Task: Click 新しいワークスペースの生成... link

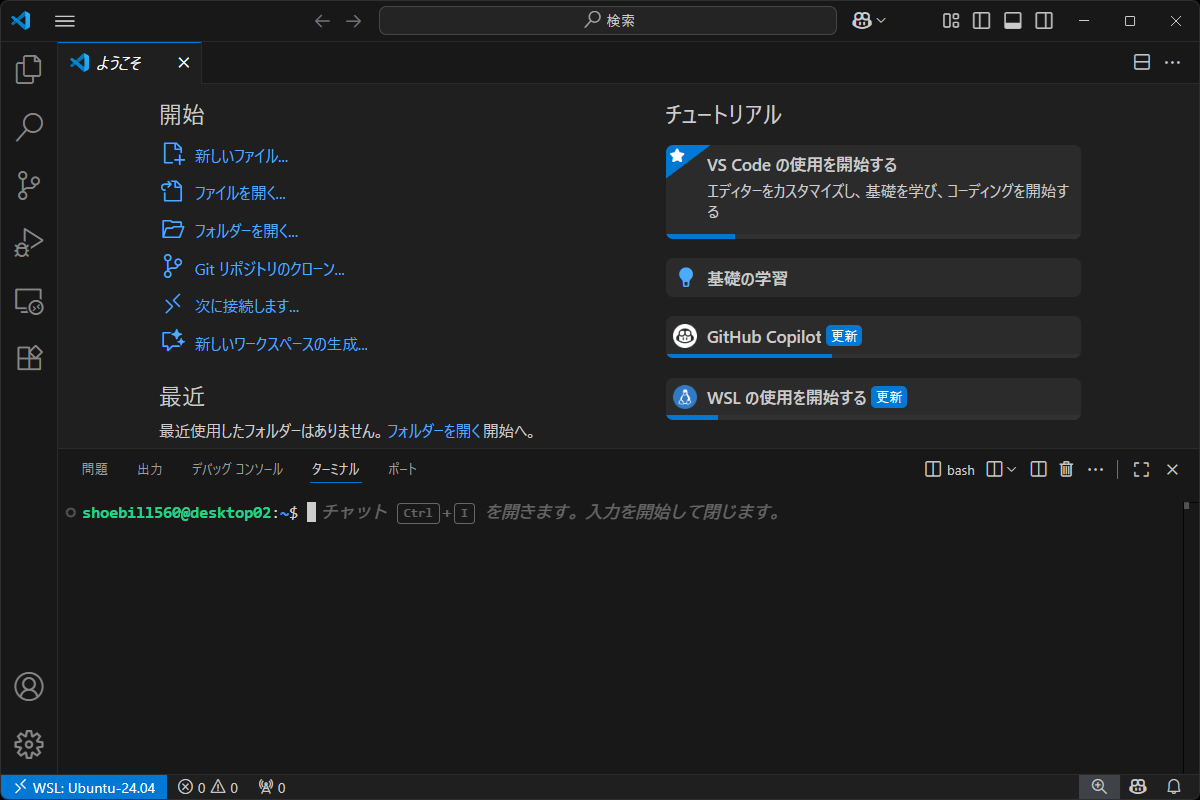Action: (281, 344)
